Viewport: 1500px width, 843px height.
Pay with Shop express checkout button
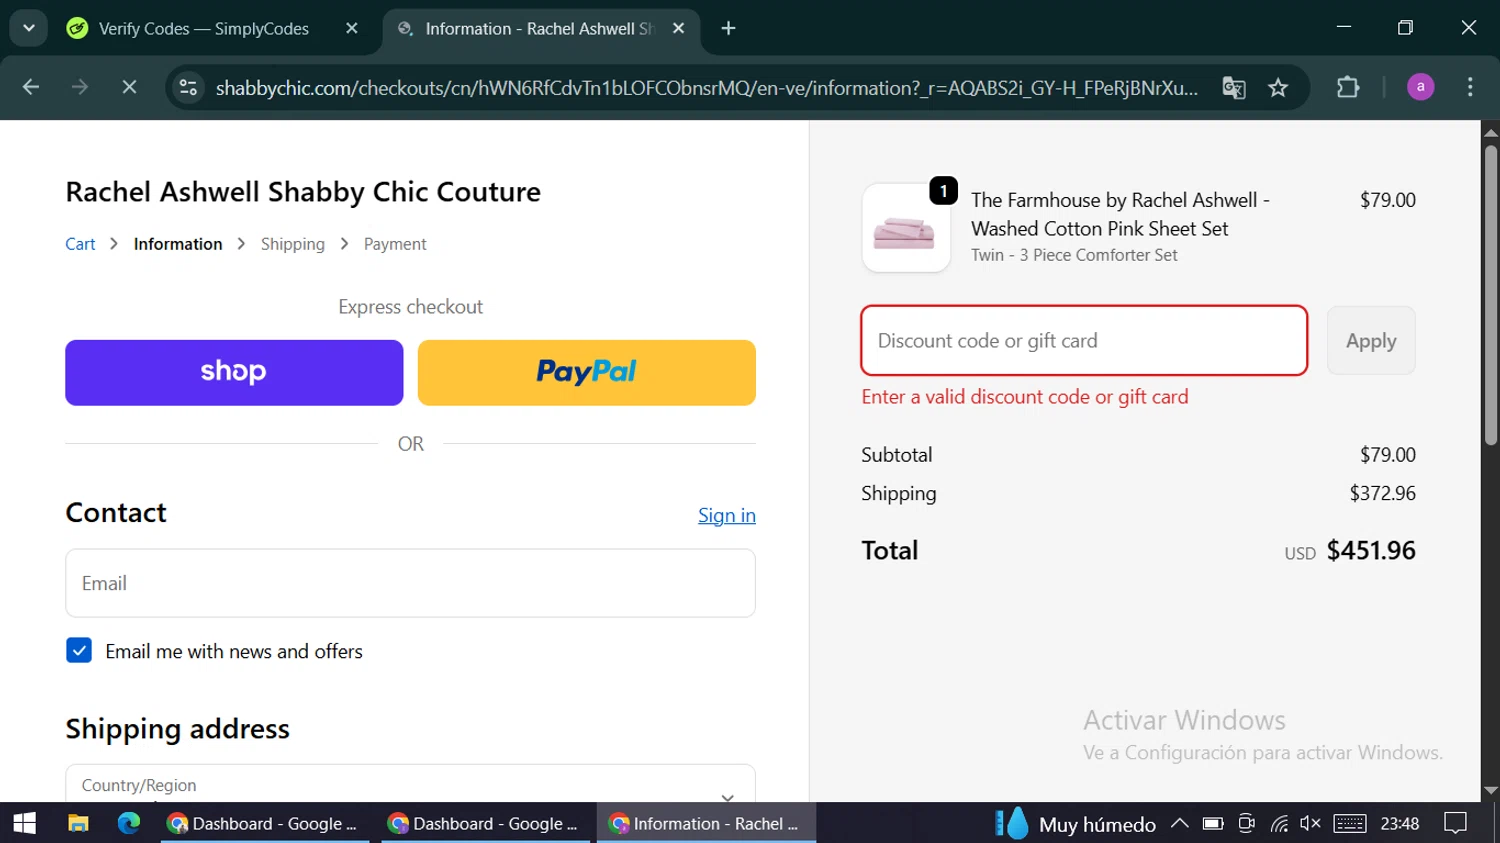pos(234,373)
